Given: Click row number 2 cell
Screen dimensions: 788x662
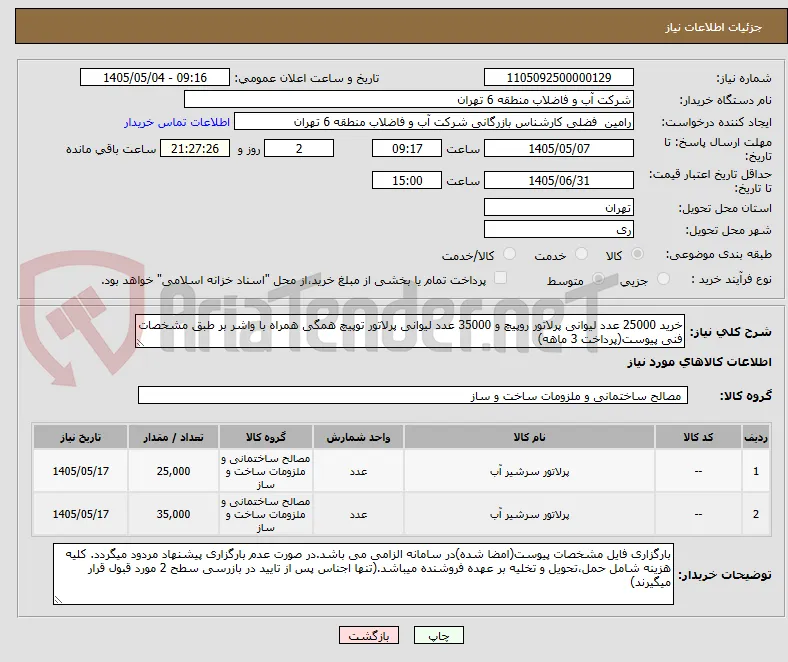Looking at the screenshot, I should 756,514.
